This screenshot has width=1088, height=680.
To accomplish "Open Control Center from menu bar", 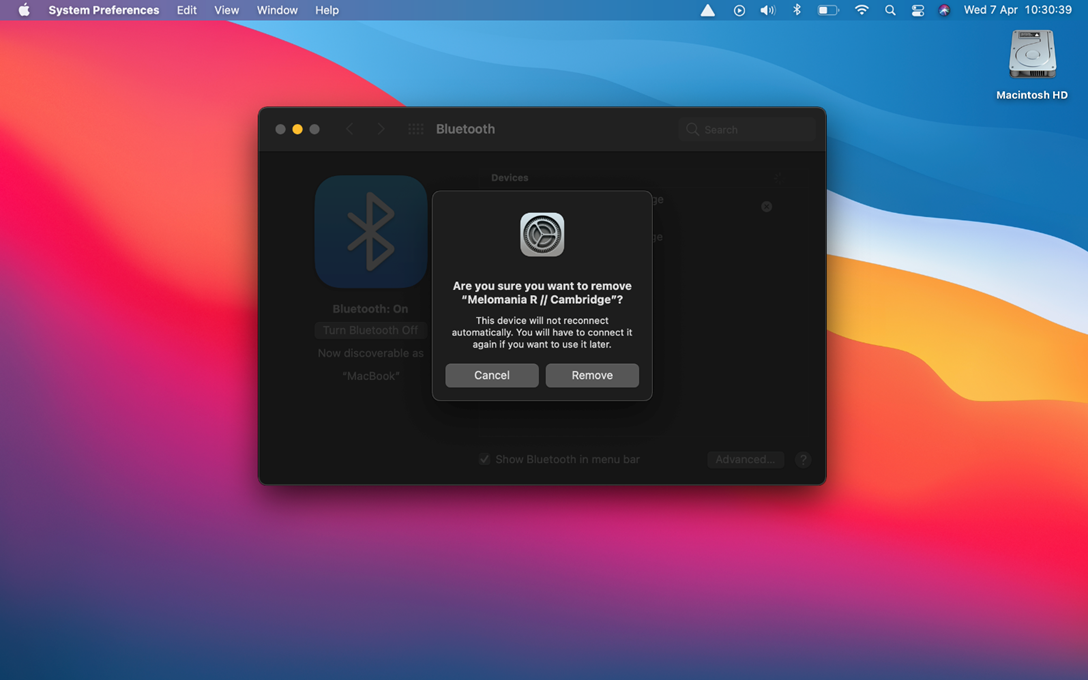I will pyautogui.click(x=917, y=10).
